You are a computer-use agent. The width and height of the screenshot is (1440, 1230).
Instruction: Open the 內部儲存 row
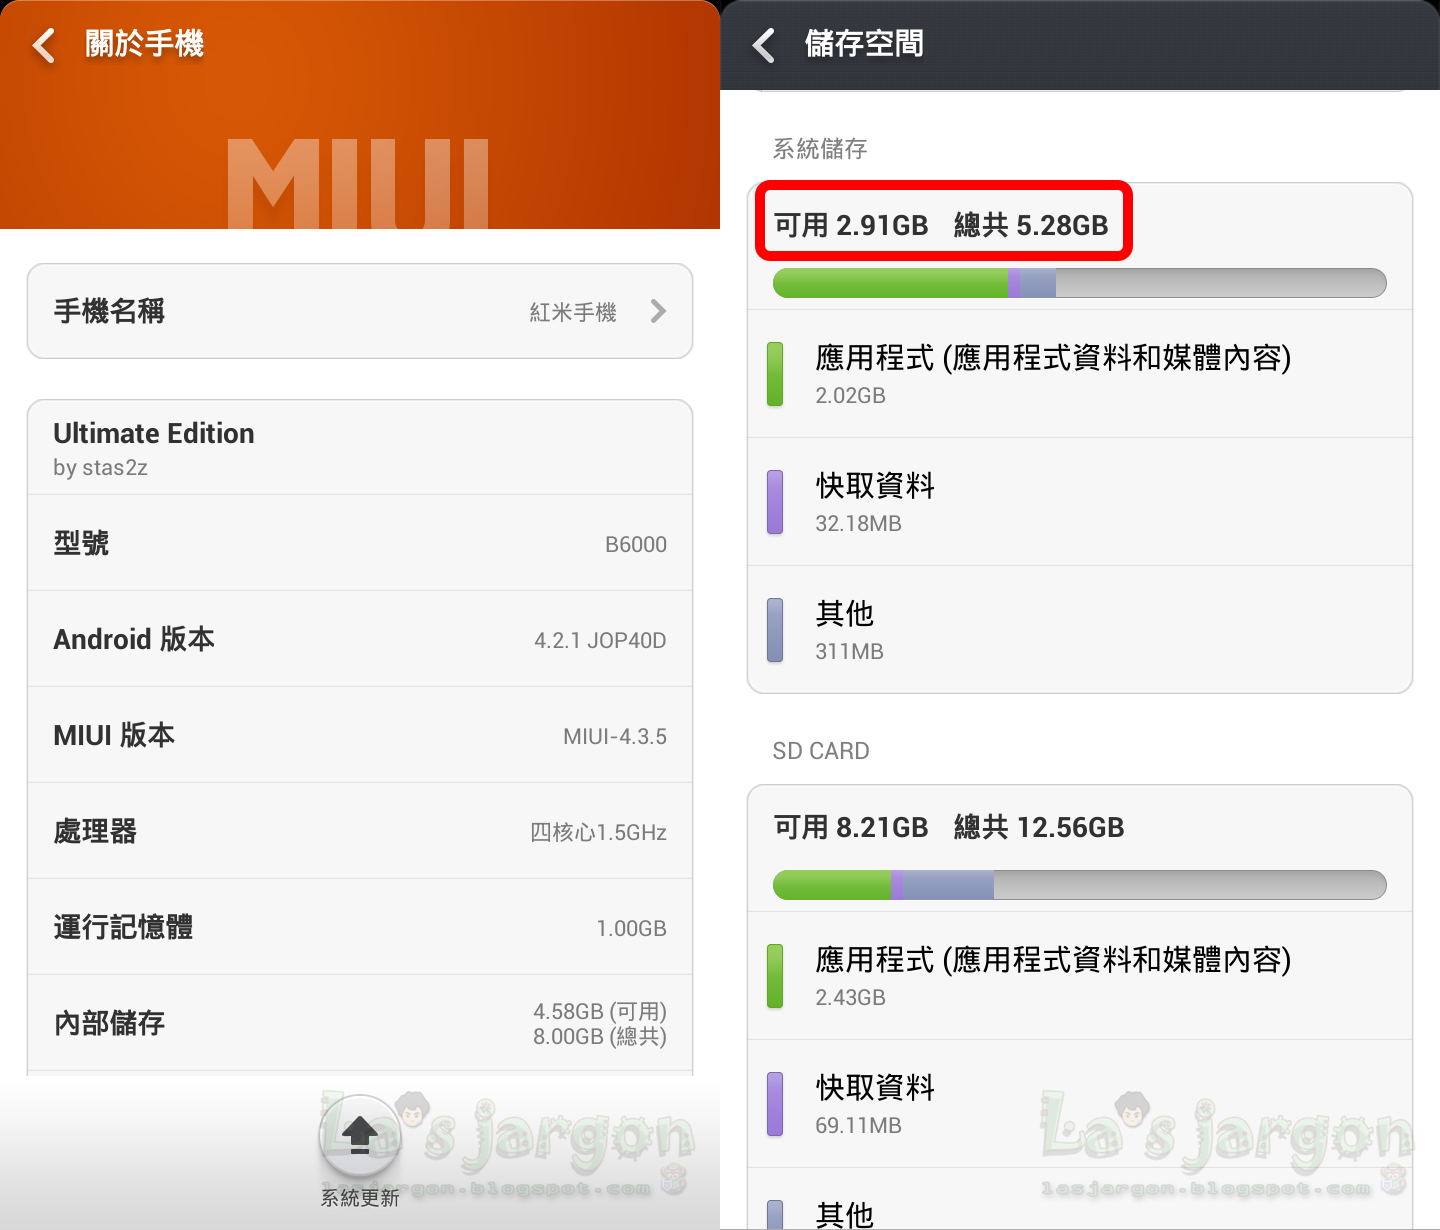point(360,1023)
